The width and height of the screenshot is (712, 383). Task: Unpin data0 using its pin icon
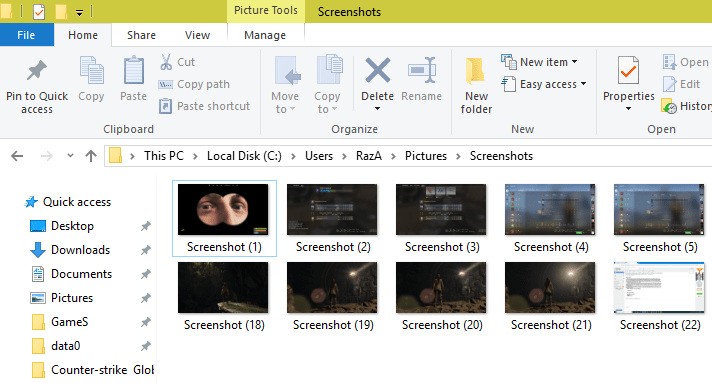coord(145,346)
